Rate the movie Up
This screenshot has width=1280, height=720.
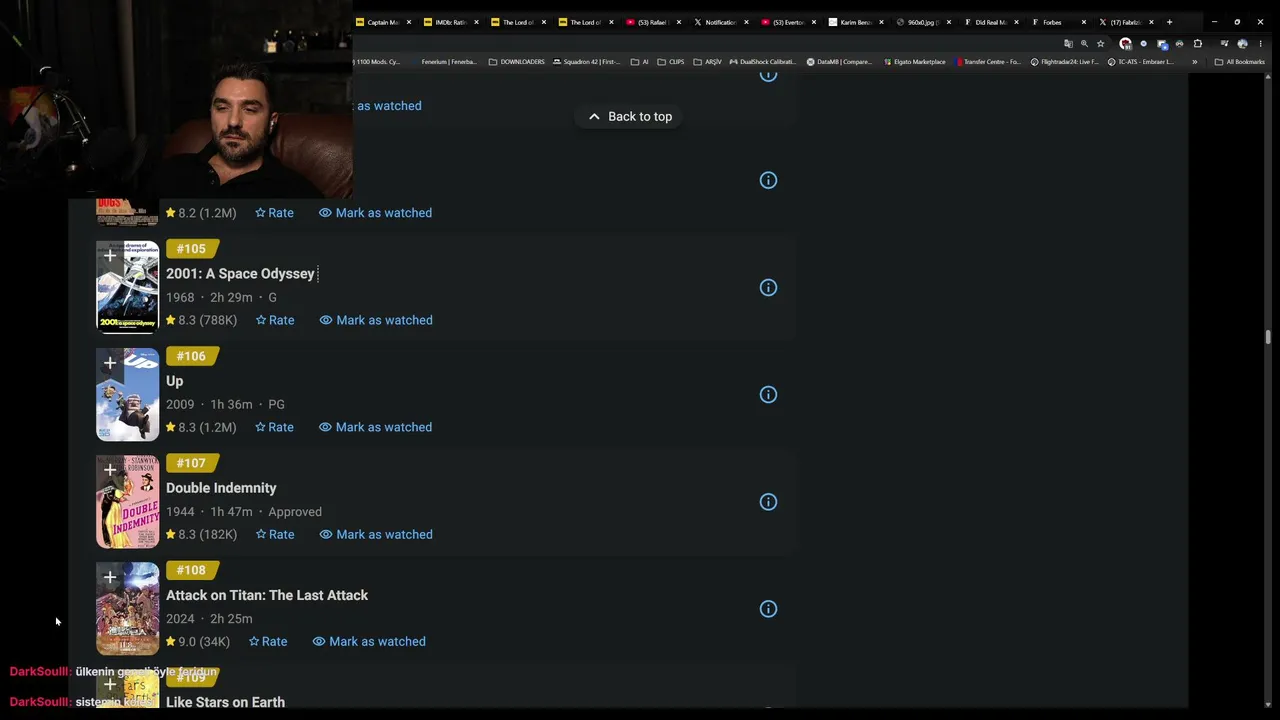274,427
